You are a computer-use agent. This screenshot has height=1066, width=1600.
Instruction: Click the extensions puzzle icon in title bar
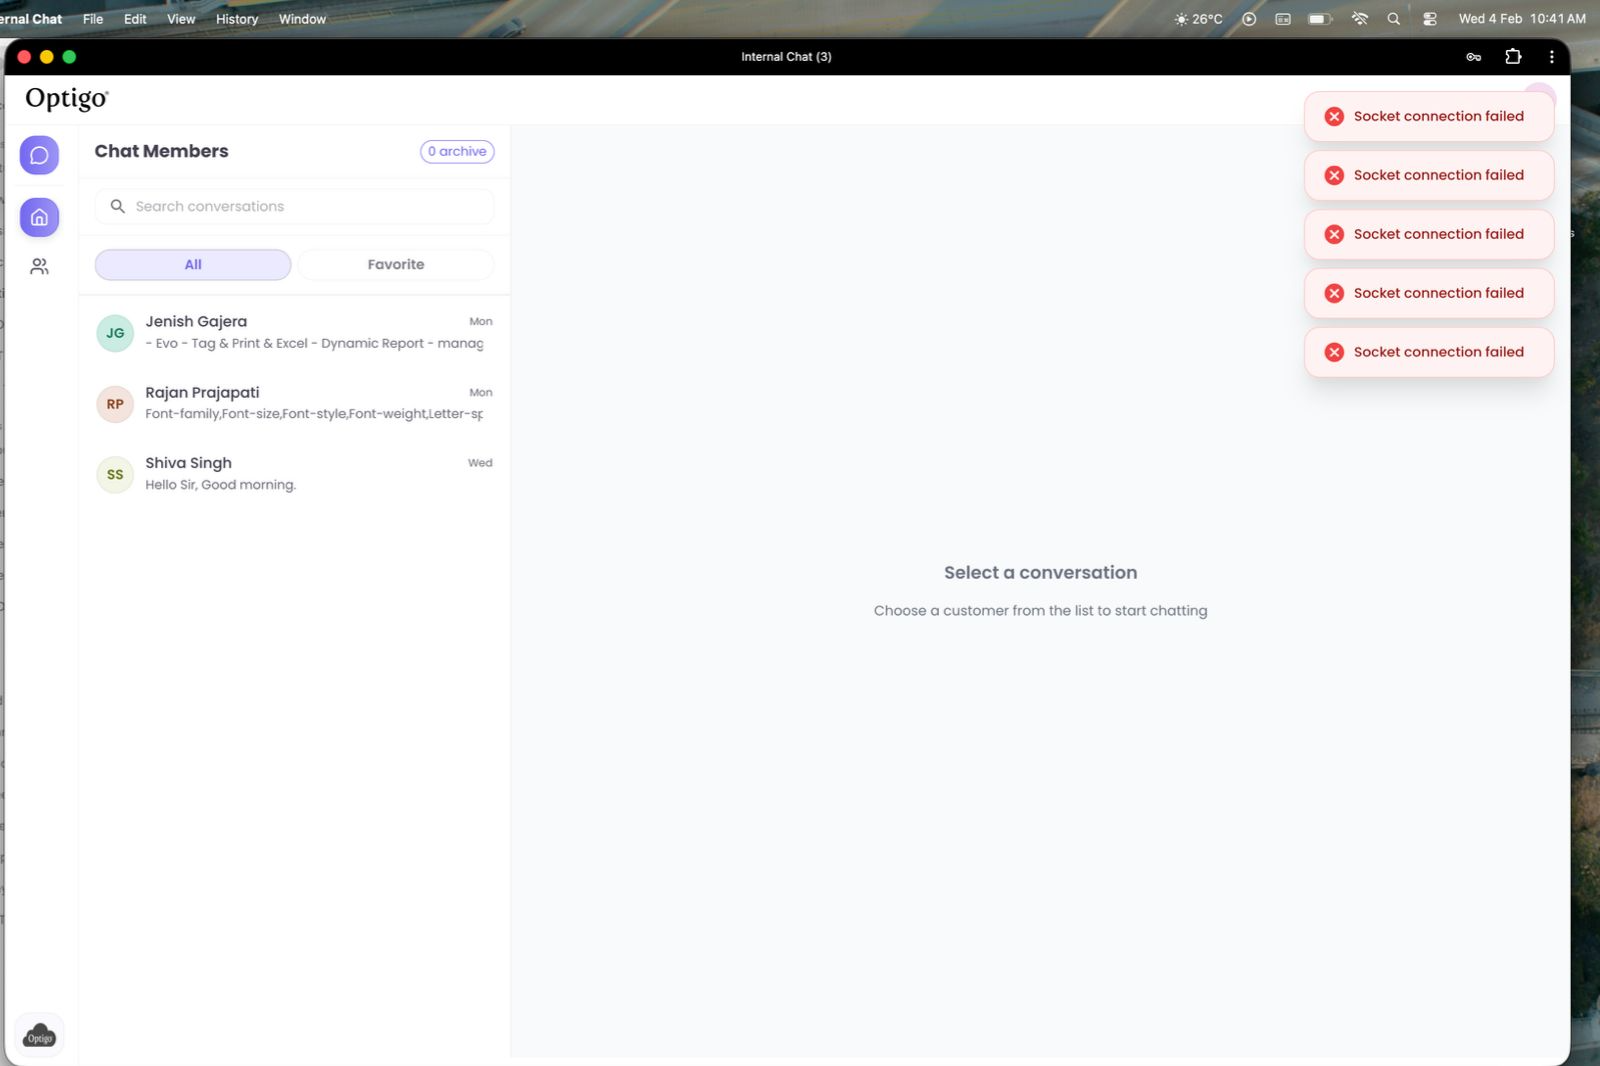(x=1513, y=57)
